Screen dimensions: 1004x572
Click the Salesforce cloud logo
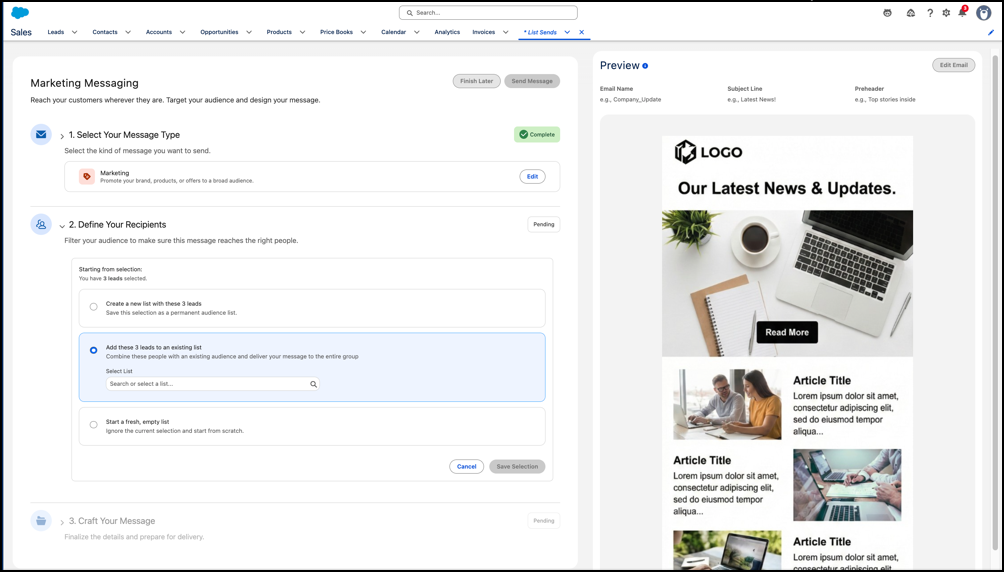coord(20,13)
